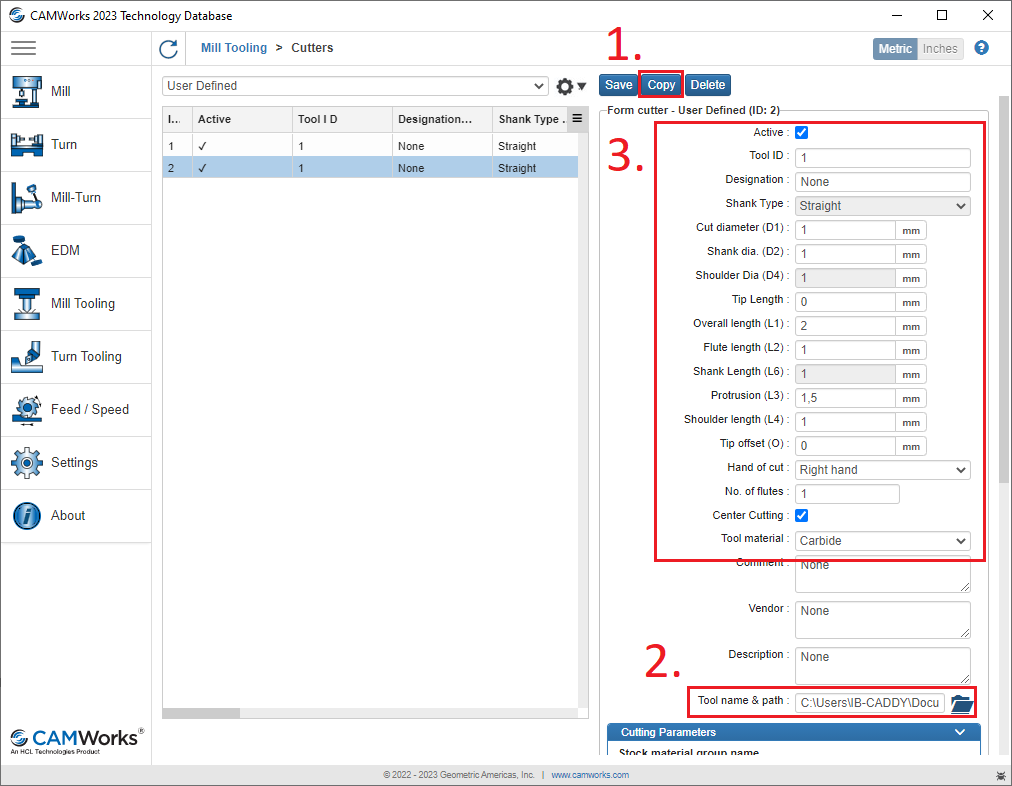Click the Tool name & path field
Screen dimensions: 1012x786
tap(869, 703)
